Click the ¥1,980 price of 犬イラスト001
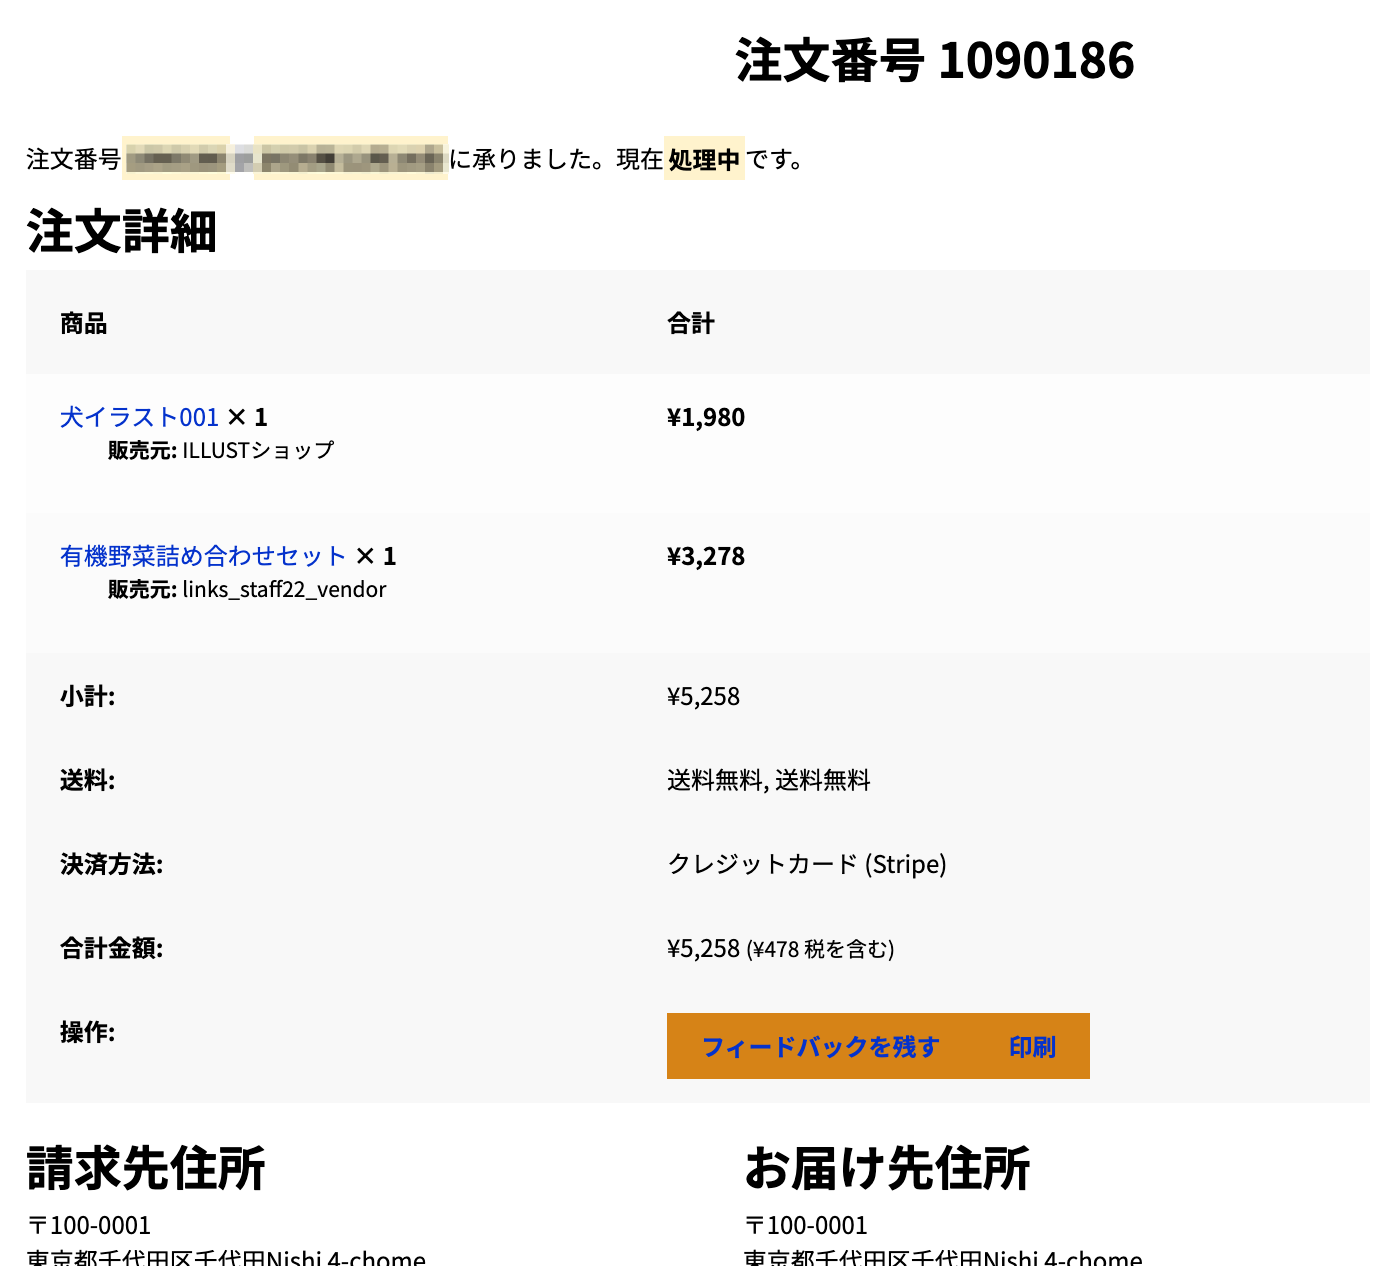Viewport: 1392px width, 1266px height. click(x=706, y=417)
